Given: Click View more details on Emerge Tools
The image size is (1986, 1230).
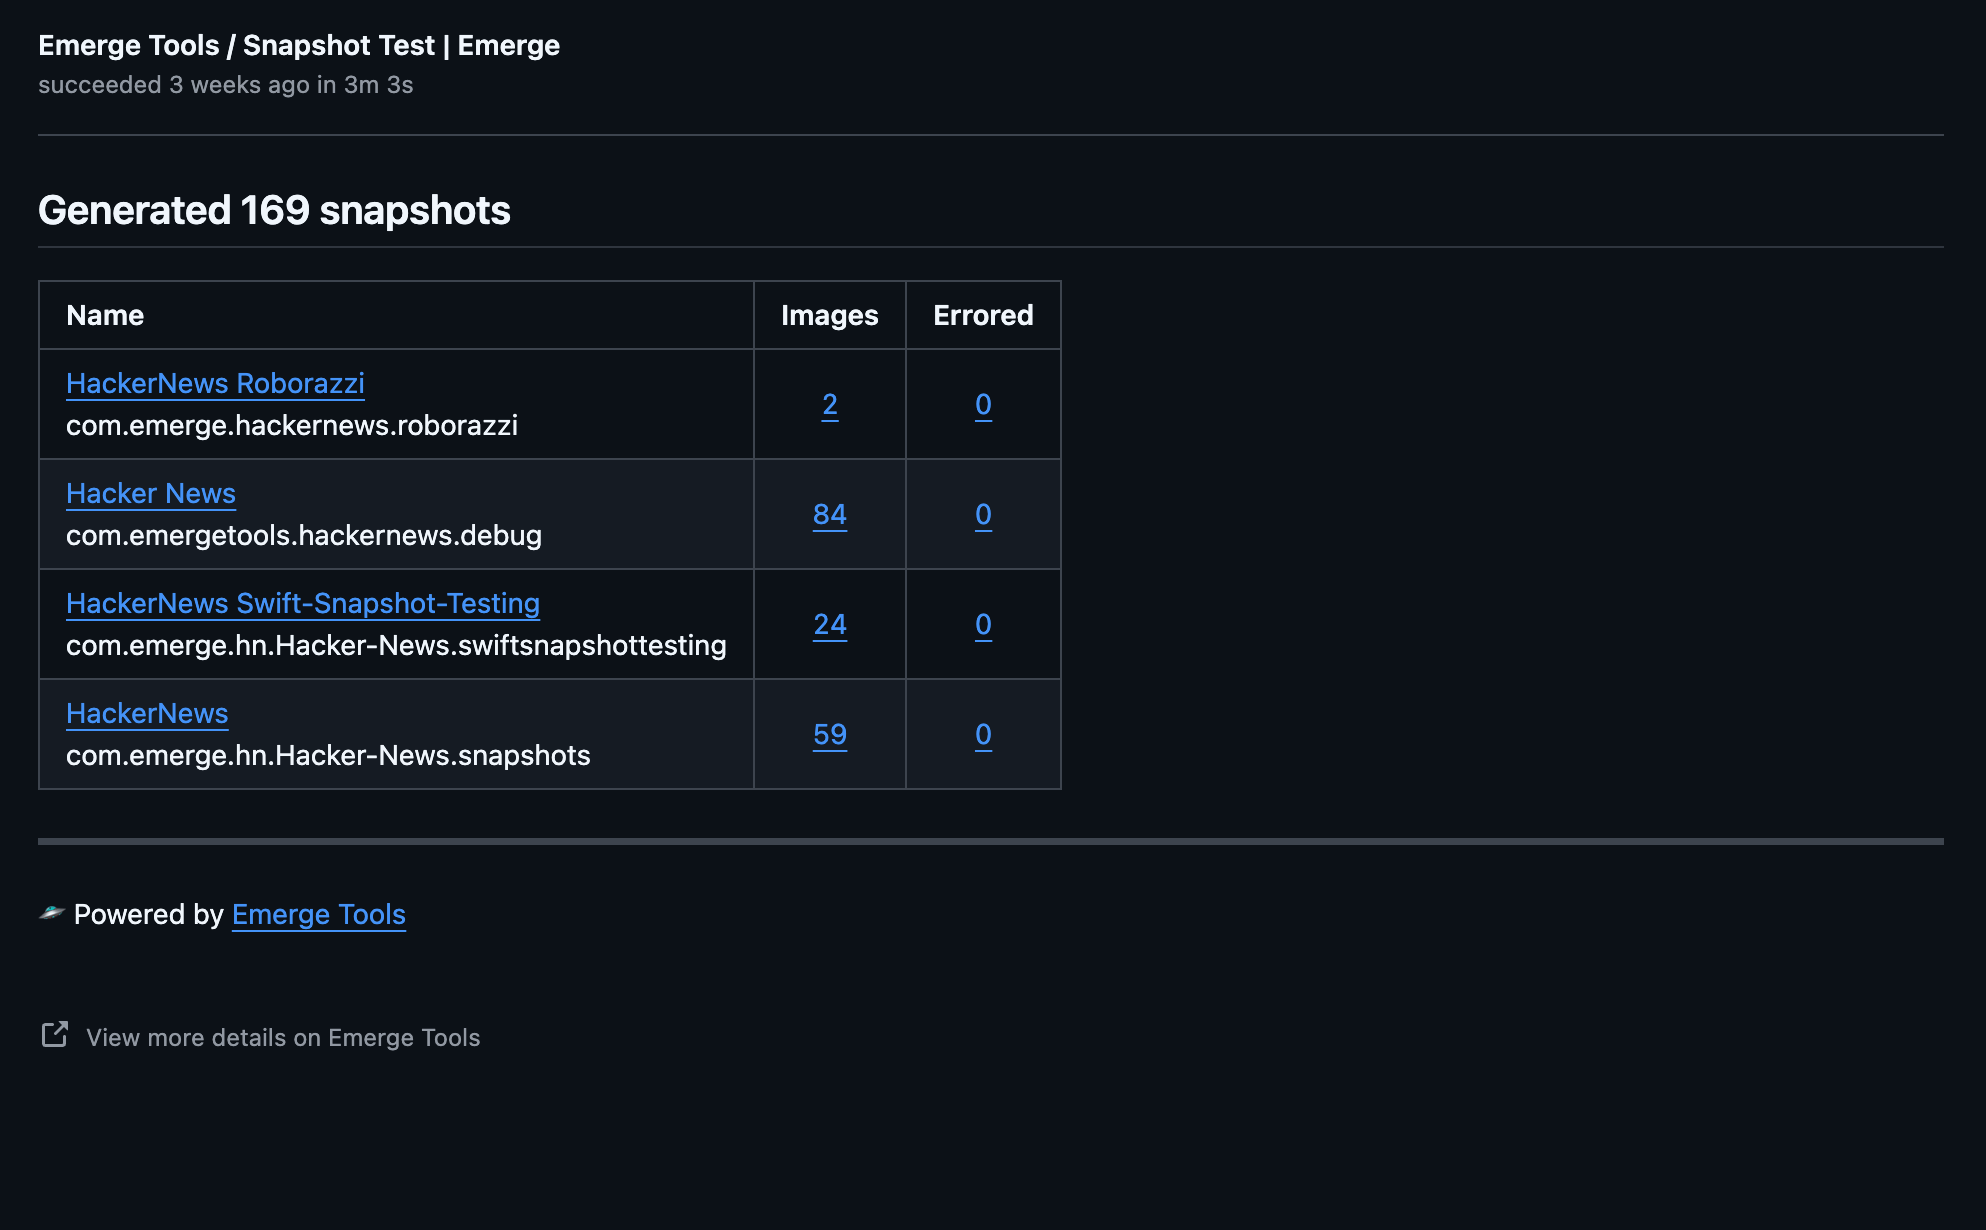Looking at the screenshot, I should (283, 1037).
